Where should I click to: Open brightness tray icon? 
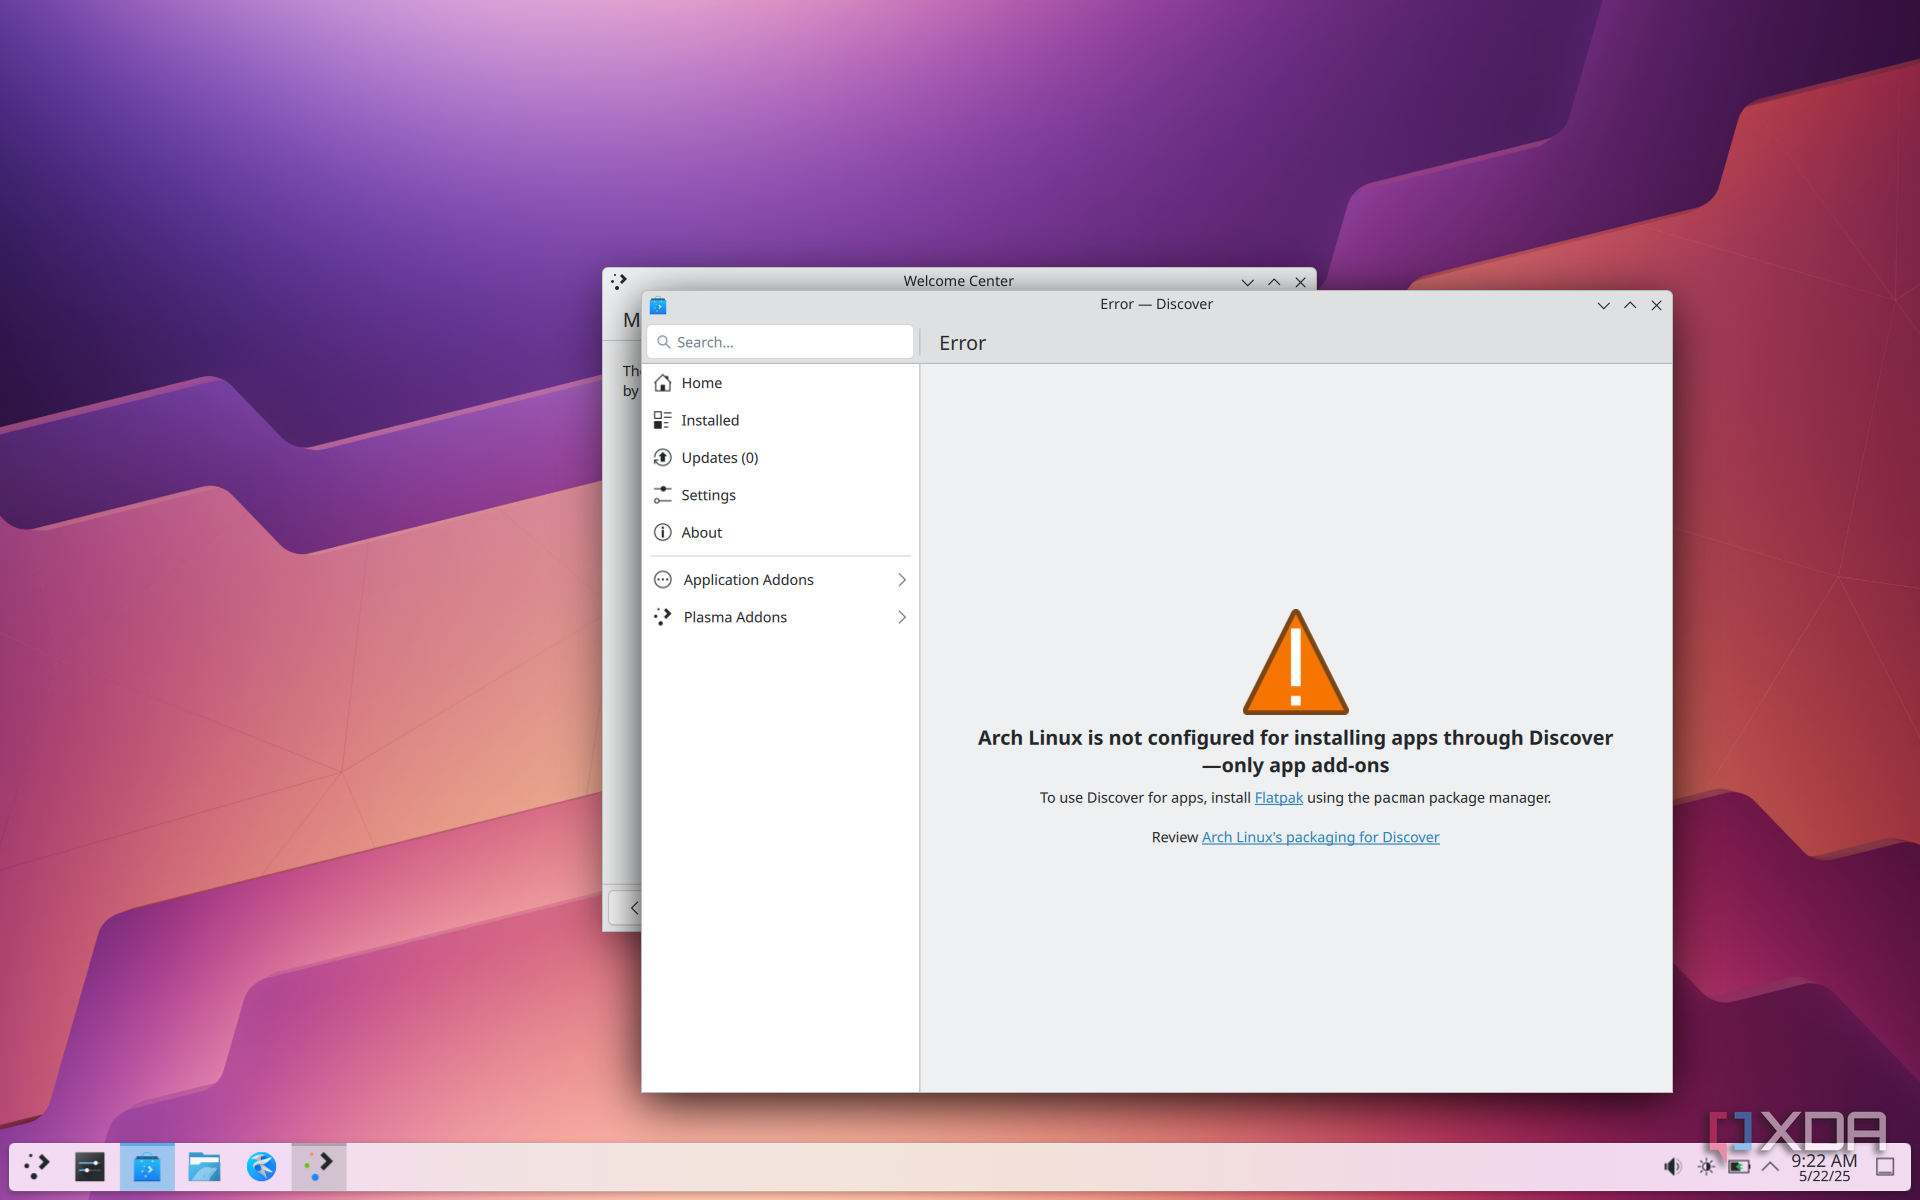pyautogui.click(x=1706, y=1167)
